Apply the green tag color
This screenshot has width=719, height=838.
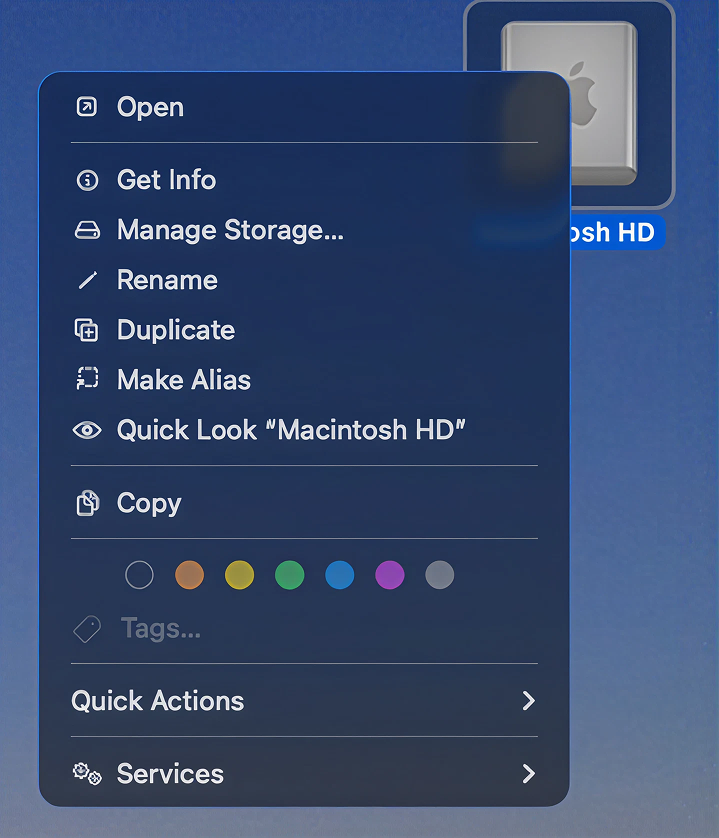(290, 575)
